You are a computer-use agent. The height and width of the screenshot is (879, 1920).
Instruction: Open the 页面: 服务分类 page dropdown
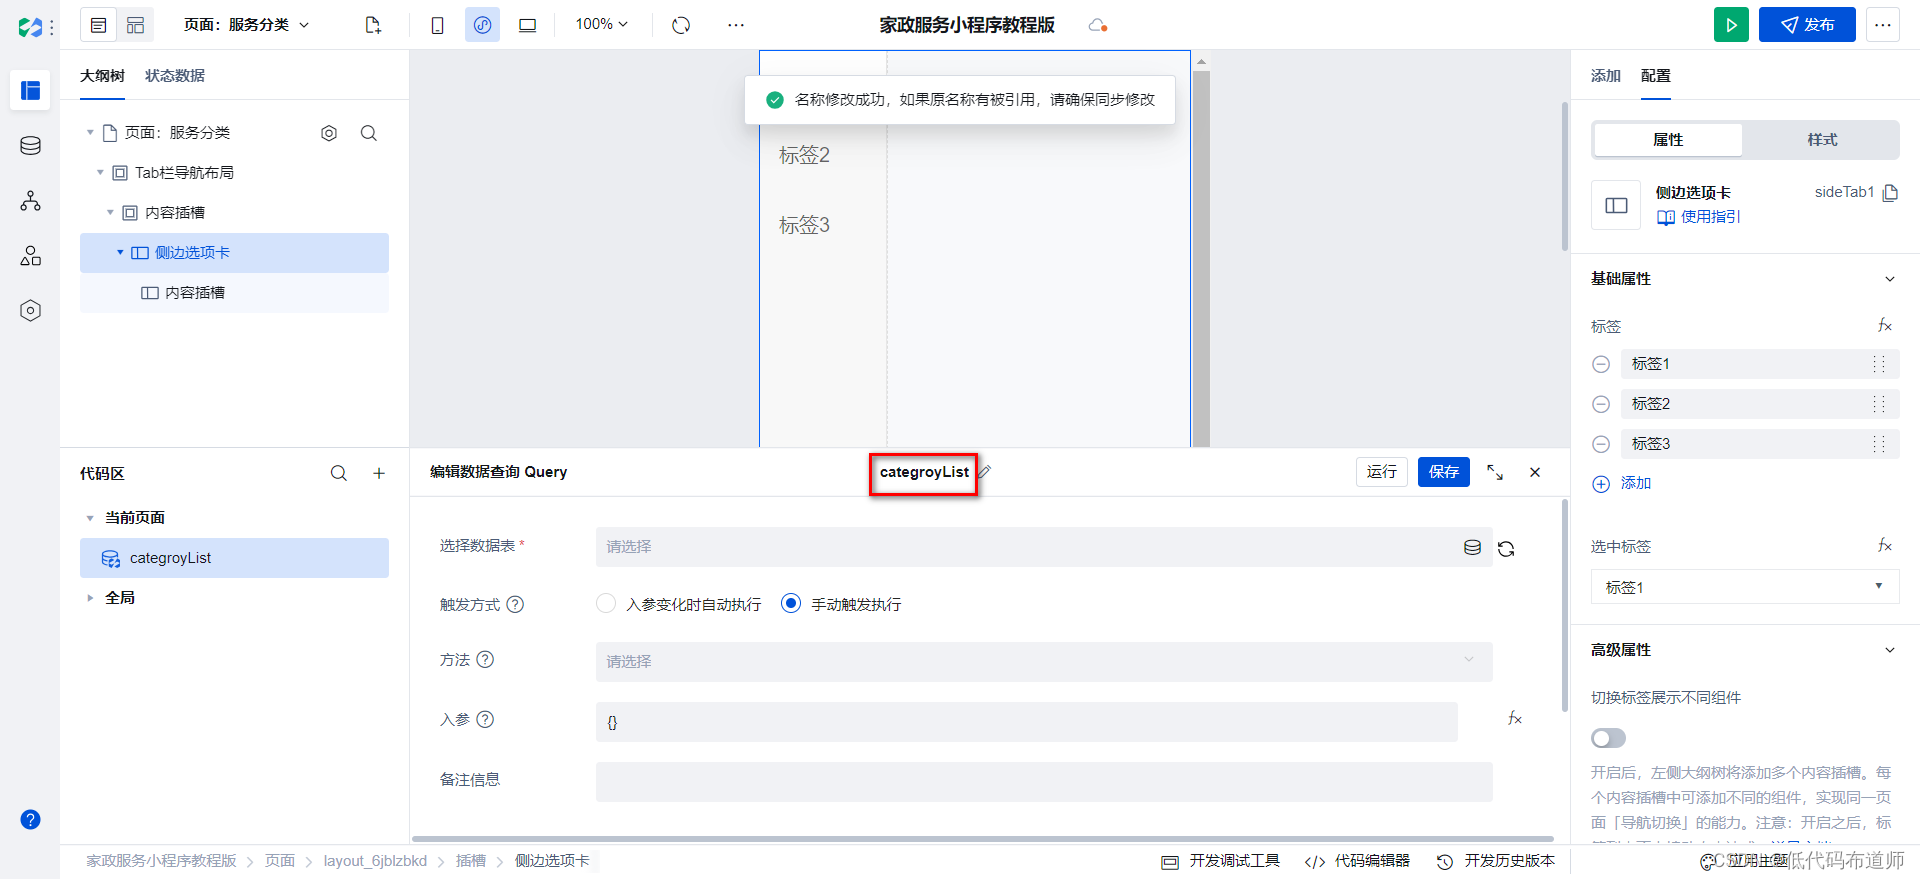point(246,25)
